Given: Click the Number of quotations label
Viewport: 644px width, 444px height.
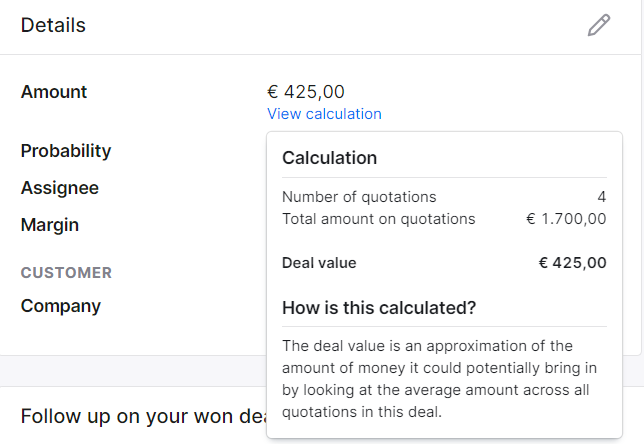Looking at the screenshot, I should click(359, 197).
